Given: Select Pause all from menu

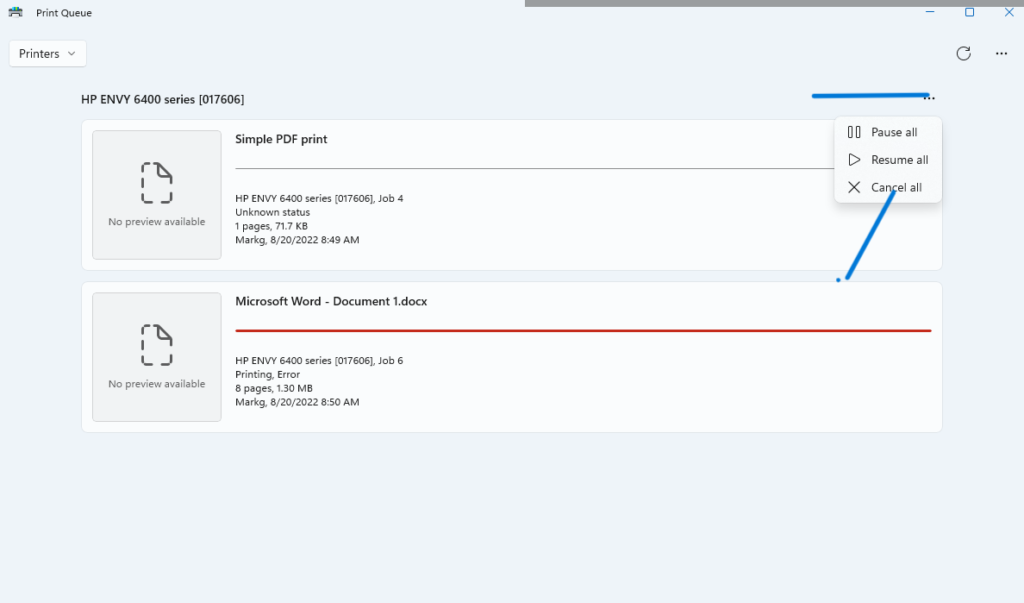Looking at the screenshot, I should [888, 132].
